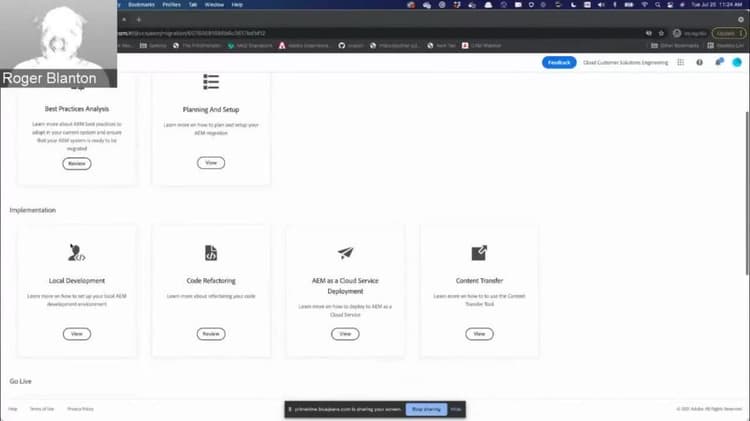This screenshot has height=421, width=750.
Task: Click the Best Practices Analysis card title
Action: [77, 109]
